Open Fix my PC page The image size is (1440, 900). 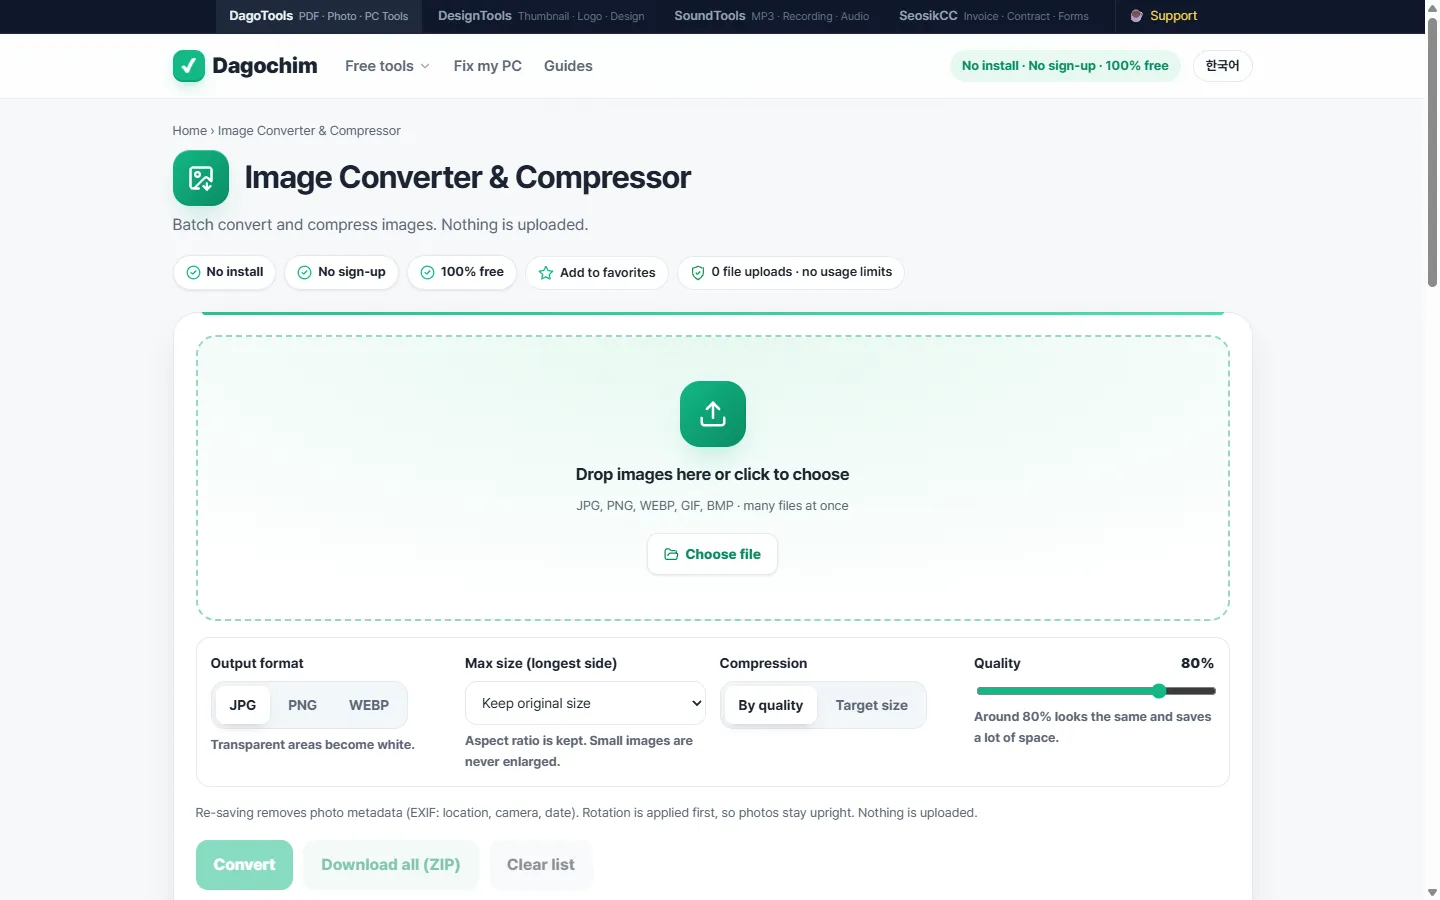coord(488,66)
